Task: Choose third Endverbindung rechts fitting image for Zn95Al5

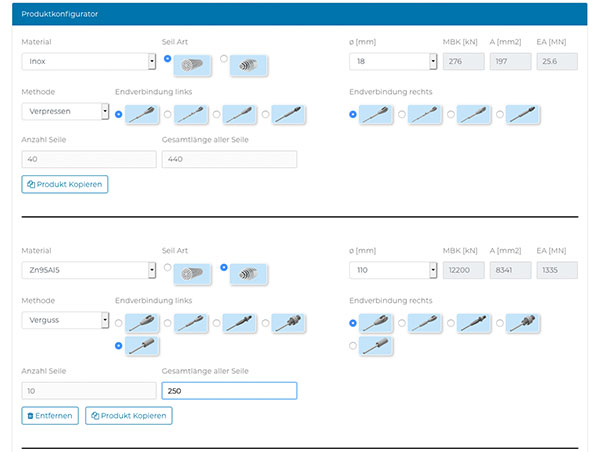Action: pyautogui.click(x=475, y=323)
